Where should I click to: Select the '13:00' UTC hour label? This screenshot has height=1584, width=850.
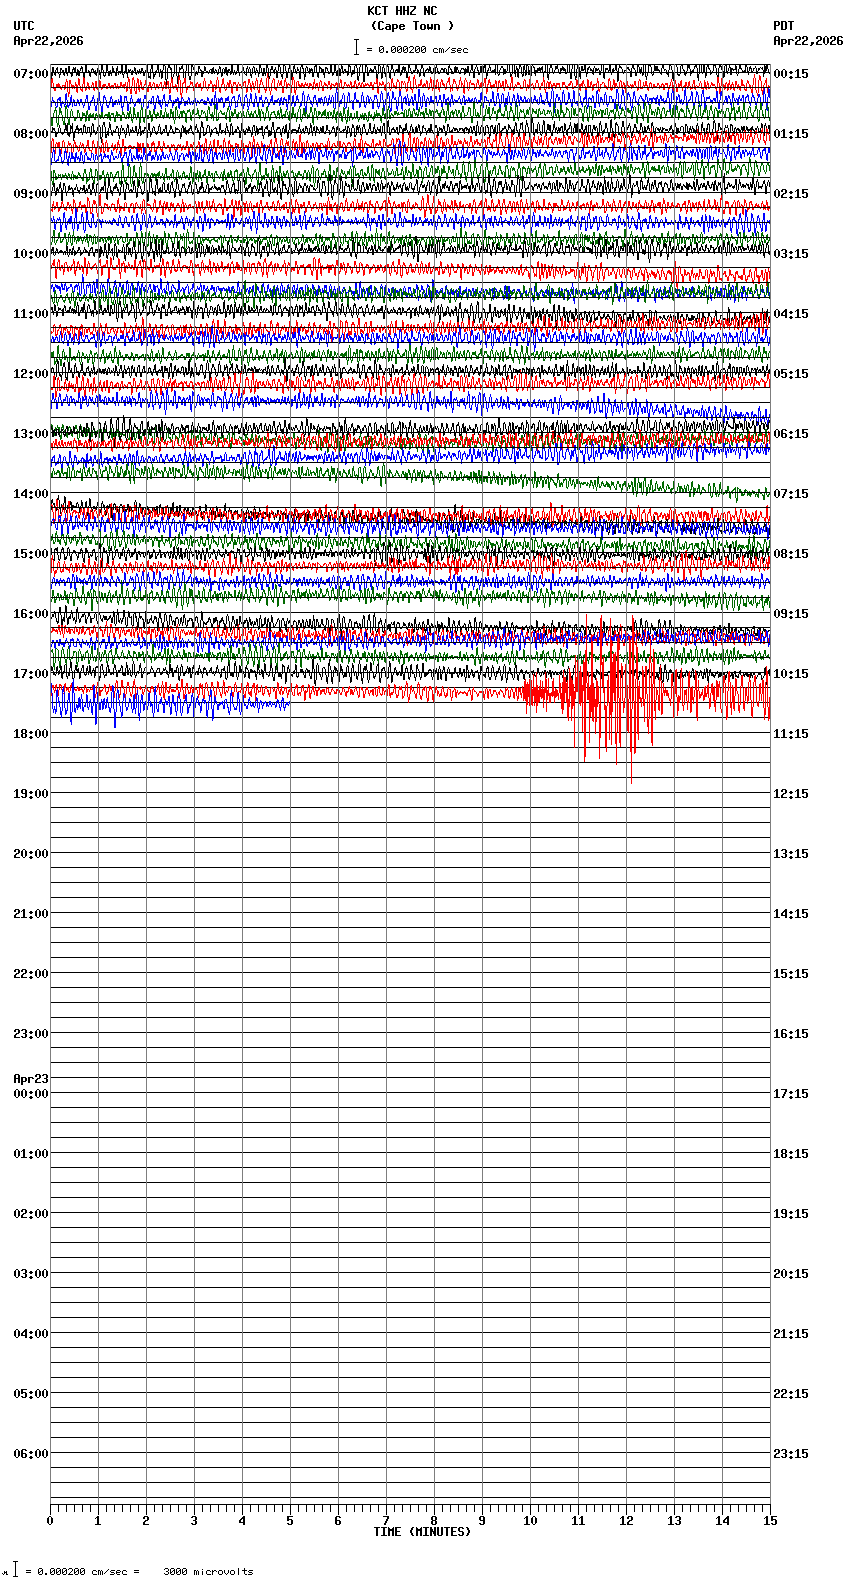(x=31, y=434)
